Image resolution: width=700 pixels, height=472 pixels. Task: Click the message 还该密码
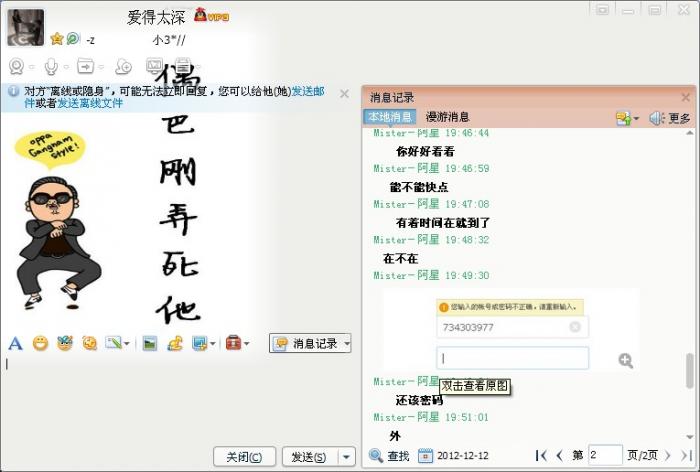(419, 400)
